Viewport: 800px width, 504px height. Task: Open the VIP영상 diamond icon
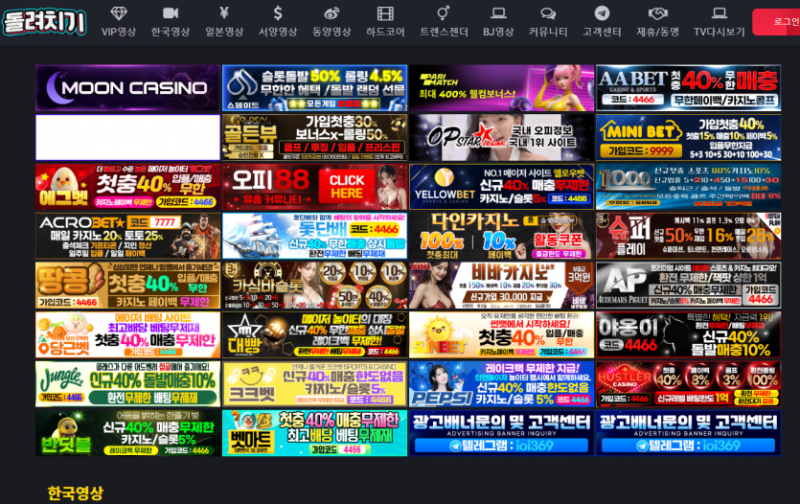[119, 13]
